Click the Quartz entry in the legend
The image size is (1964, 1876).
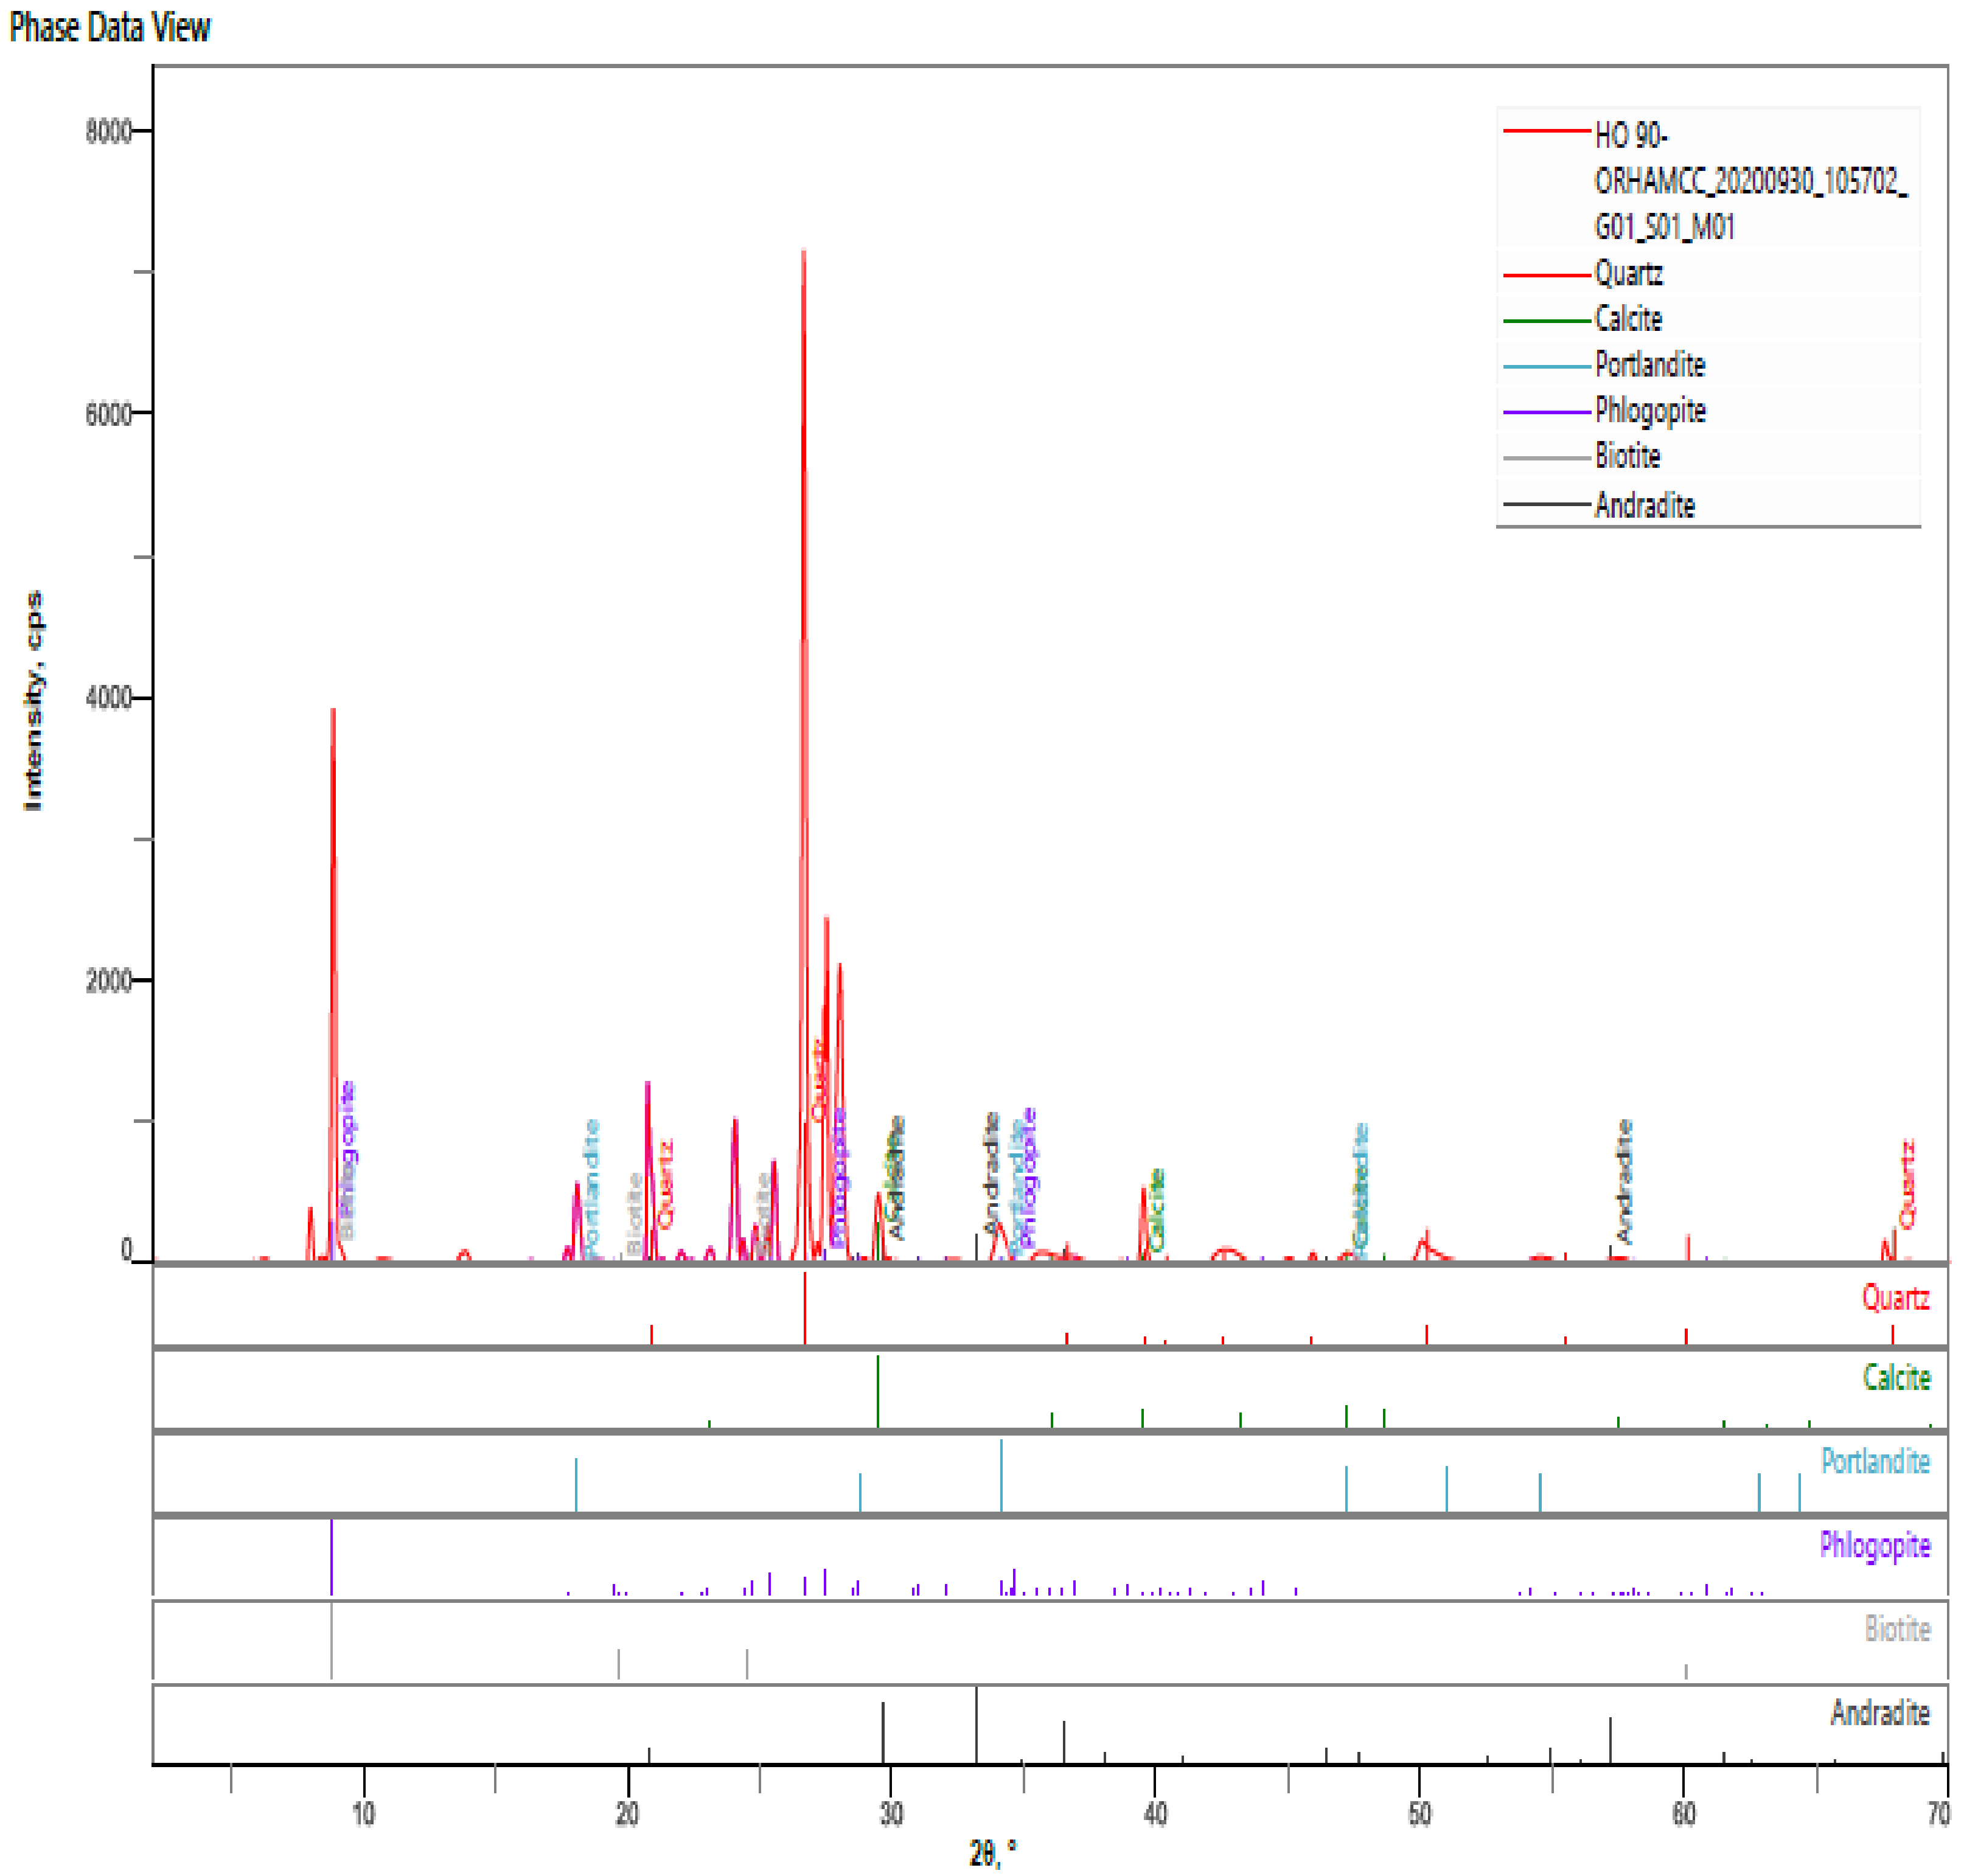tap(1628, 273)
